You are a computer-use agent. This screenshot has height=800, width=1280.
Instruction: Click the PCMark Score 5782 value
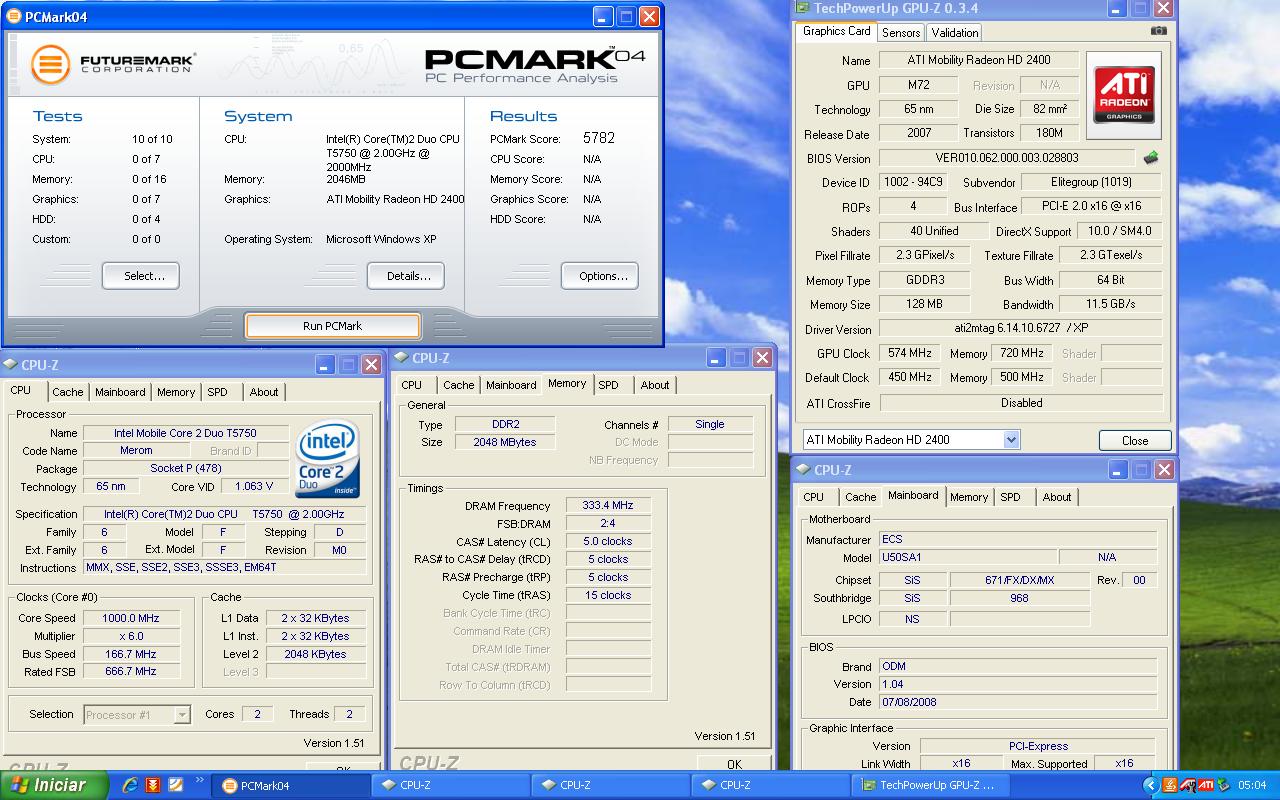click(x=599, y=138)
